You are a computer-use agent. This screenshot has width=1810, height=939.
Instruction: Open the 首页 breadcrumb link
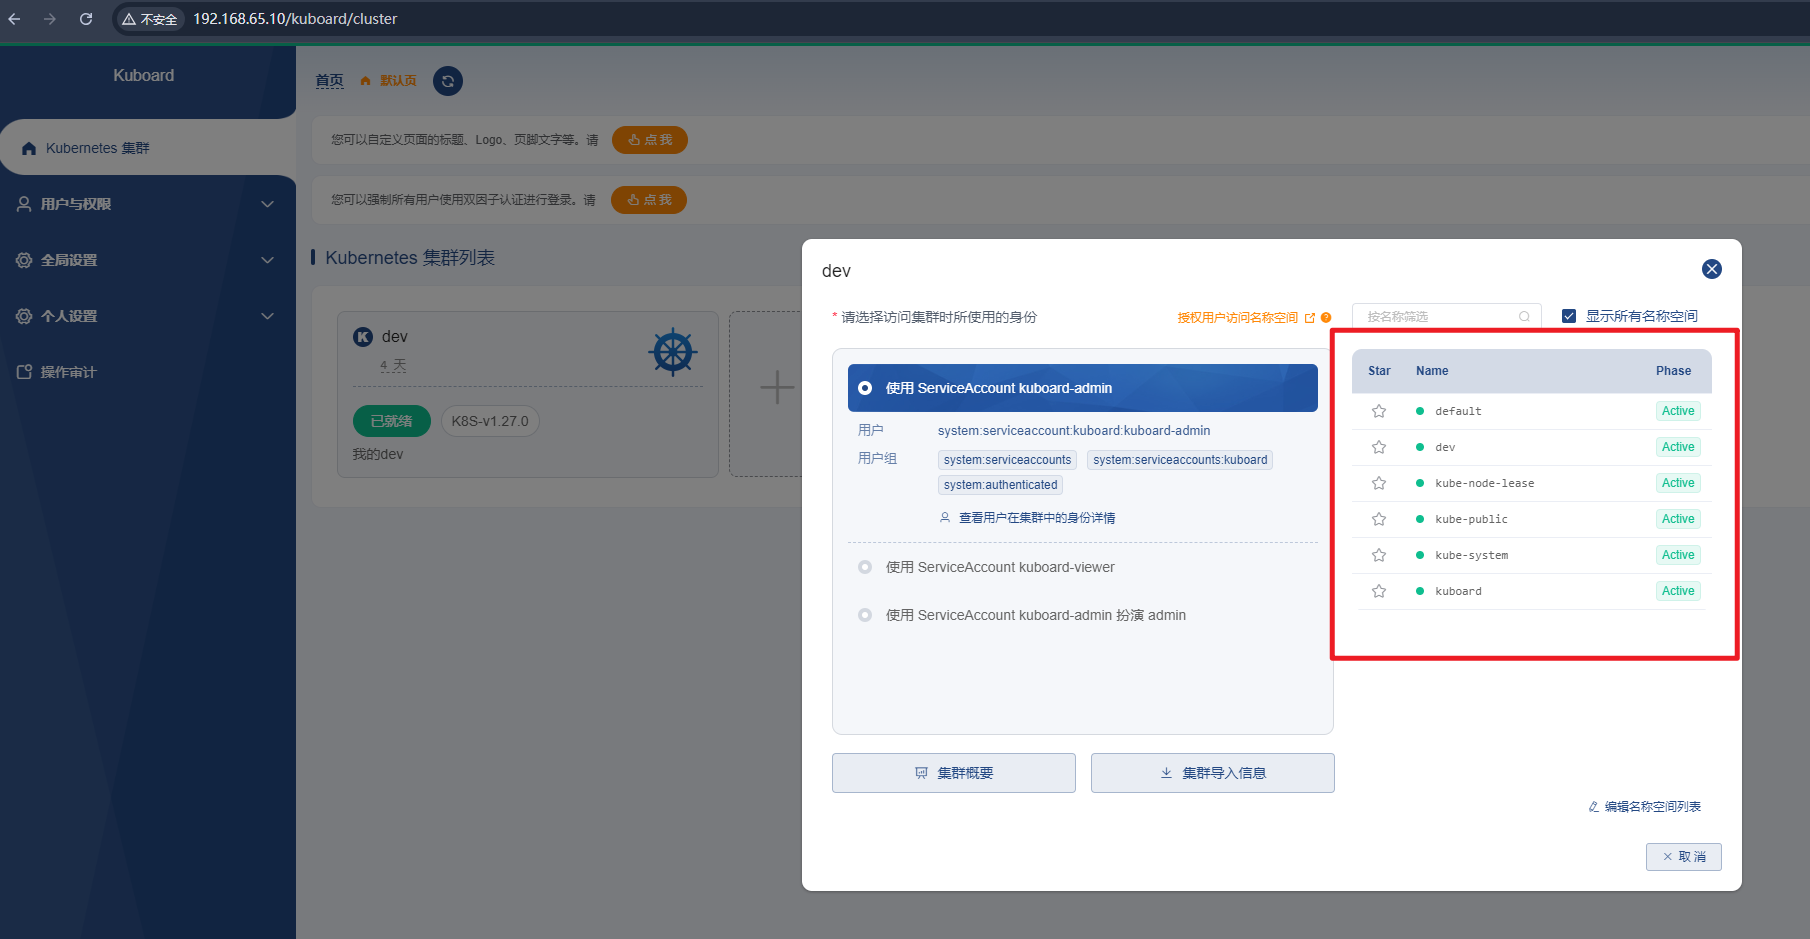(x=329, y=81)
